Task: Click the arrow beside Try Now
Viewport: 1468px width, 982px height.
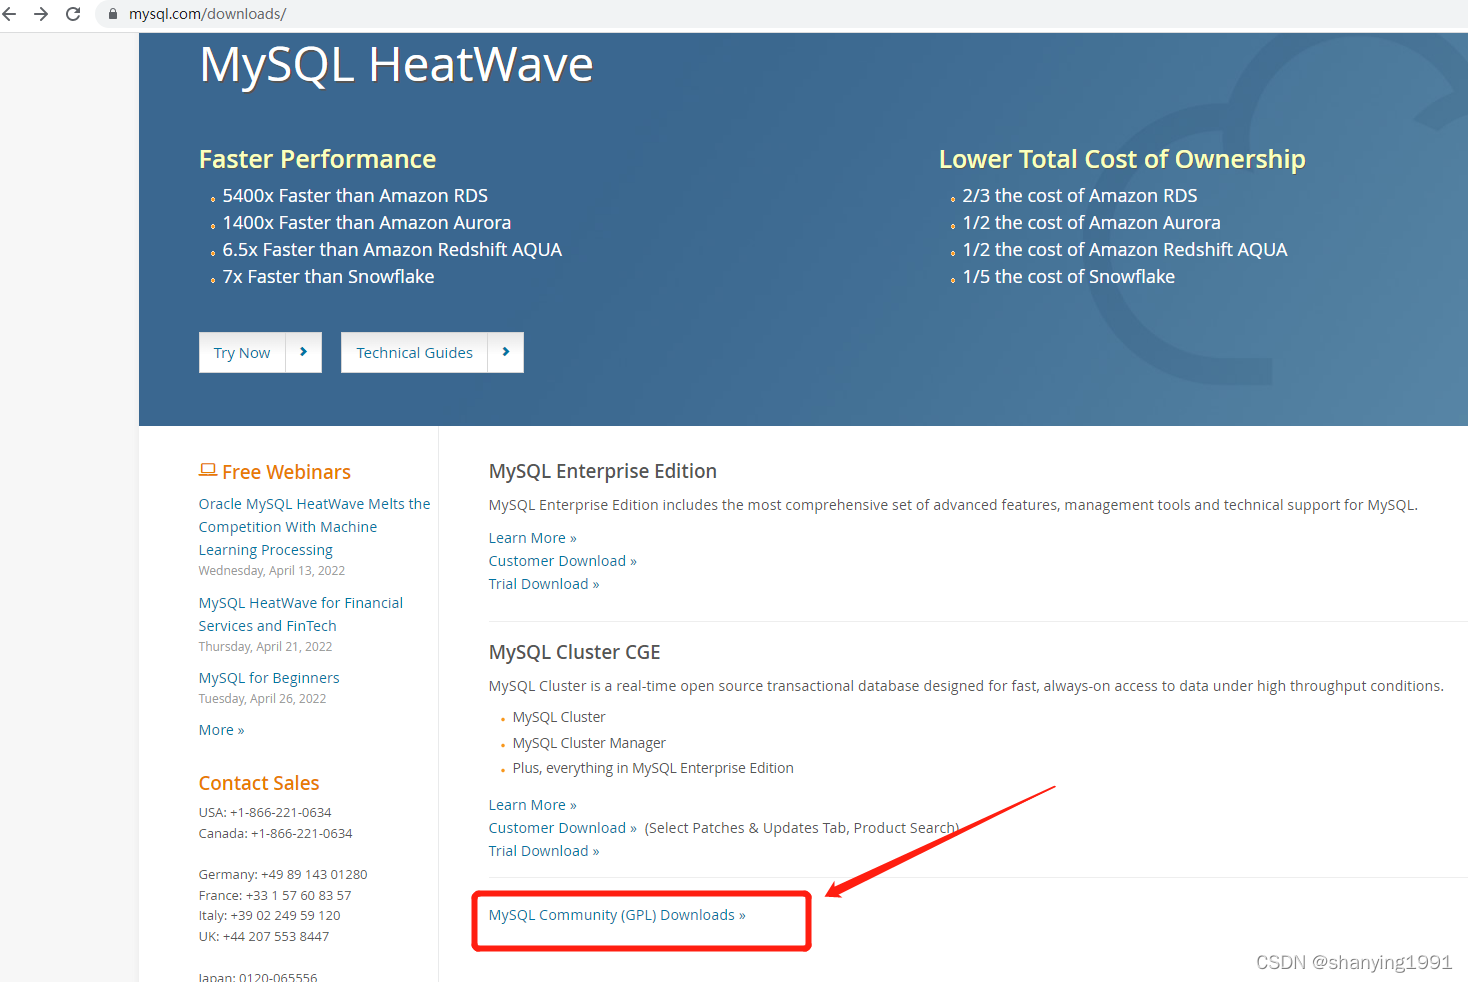Action: click(304, 352)
